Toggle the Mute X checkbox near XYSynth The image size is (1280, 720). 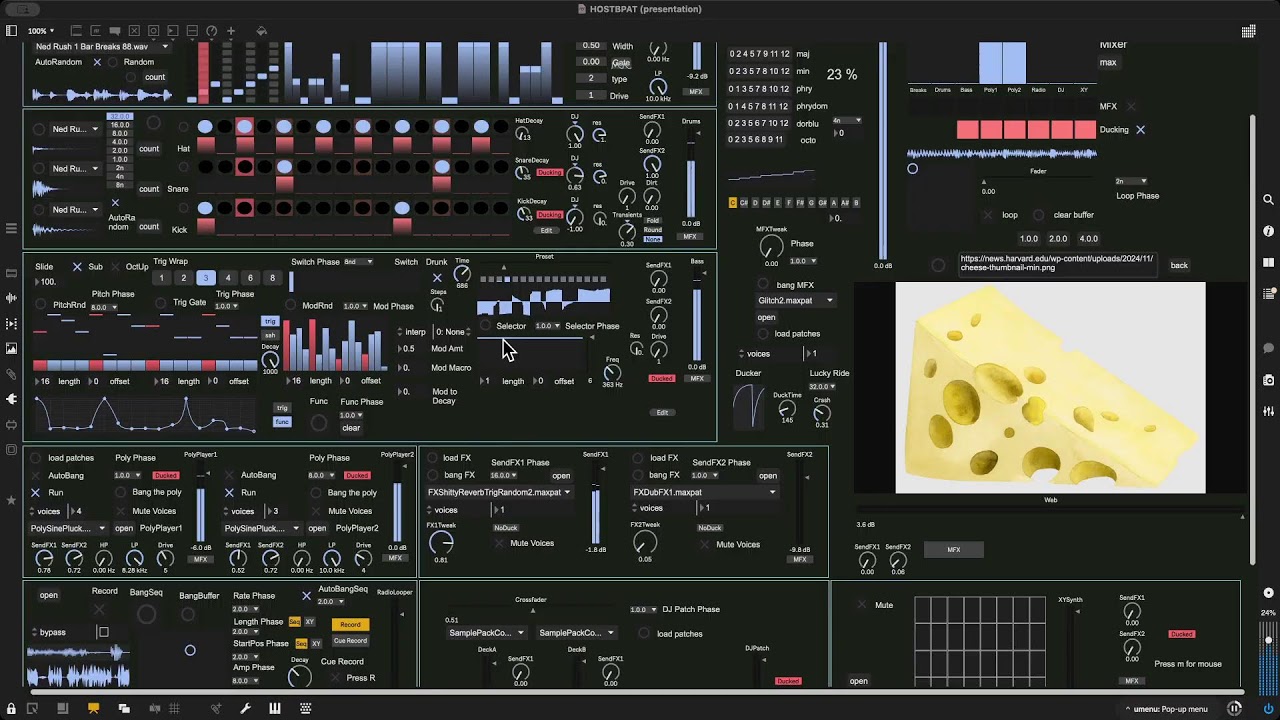[x=862, y=605]
